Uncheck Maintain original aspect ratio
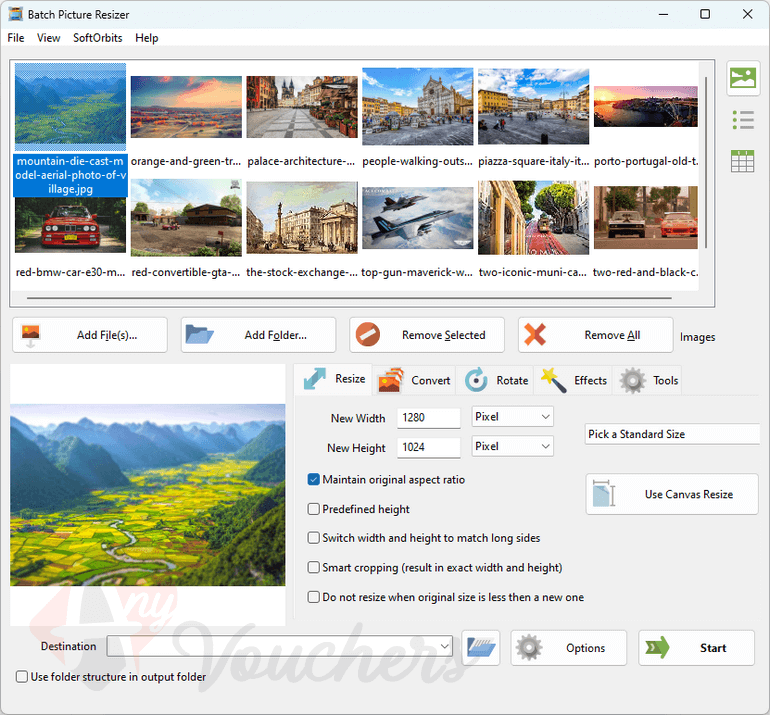The height and width of the screenshot is (715, 770). pos(314,480)
